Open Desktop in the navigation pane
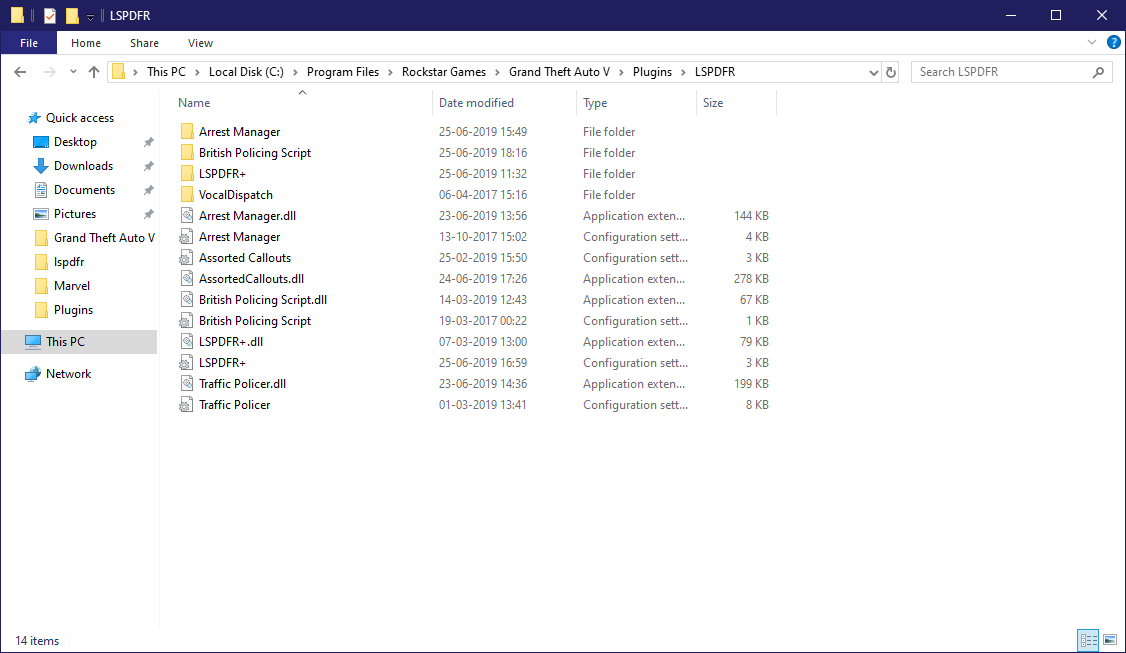Viewport: 1126px width, 653px height. (x=75, y=142)
